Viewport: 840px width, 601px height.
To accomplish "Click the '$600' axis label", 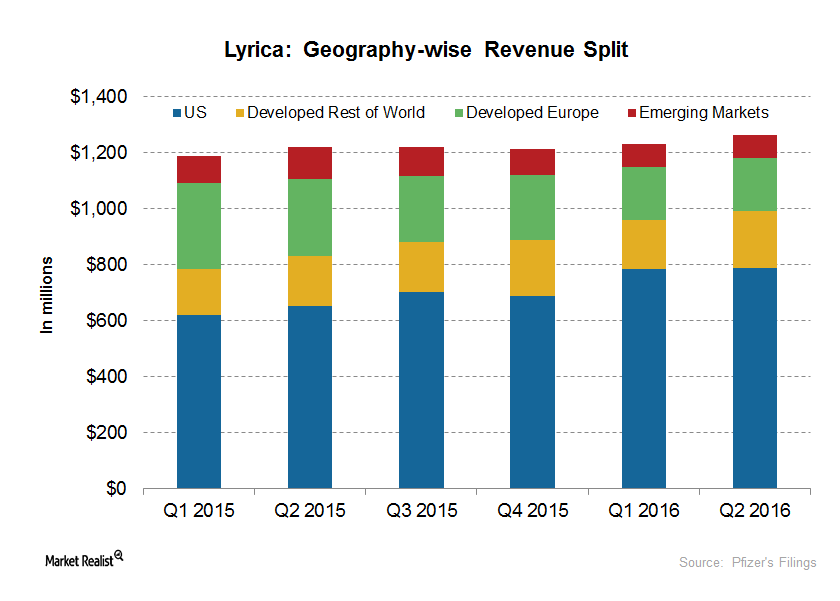I will coord(107,320).
